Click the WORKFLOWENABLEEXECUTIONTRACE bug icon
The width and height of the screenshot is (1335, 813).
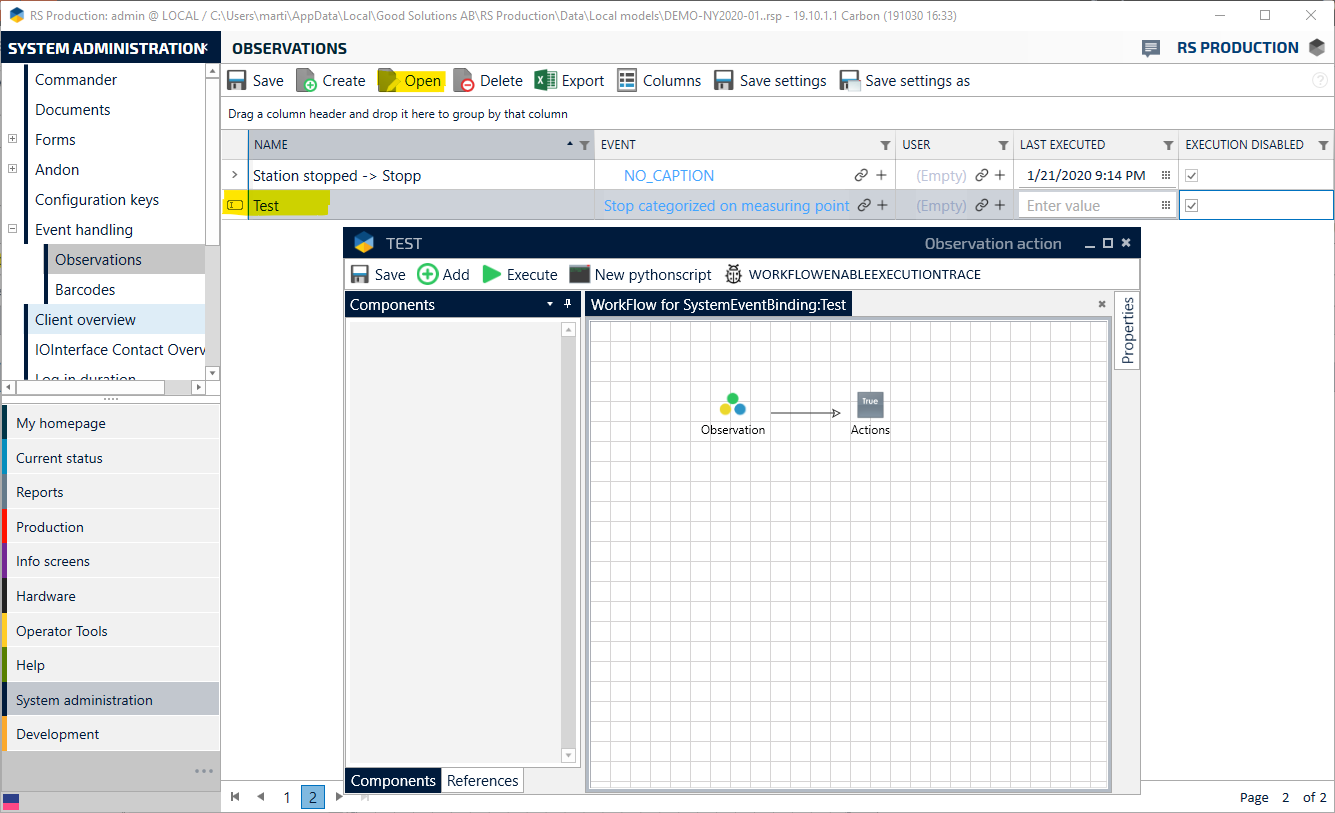coord(733,274)
